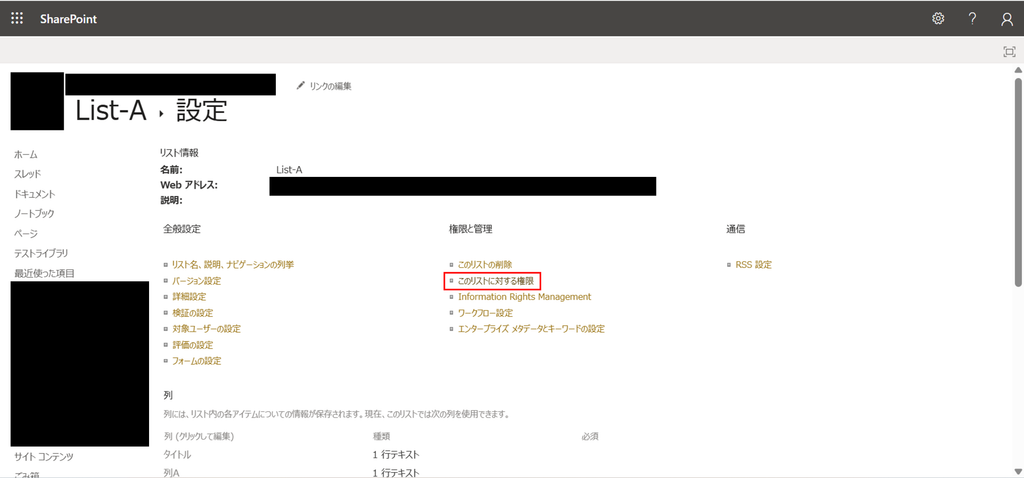Viewport: 1024px width, 478px height.
Task: Open ノートブック in the left navigation
Action: pyautogui.click(x=35, y=214)
